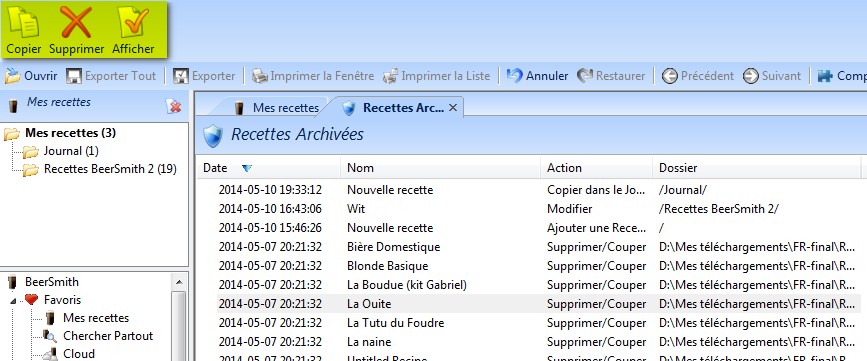
Task: Close the Mes recettes side panel
Action: pos(174,106)
